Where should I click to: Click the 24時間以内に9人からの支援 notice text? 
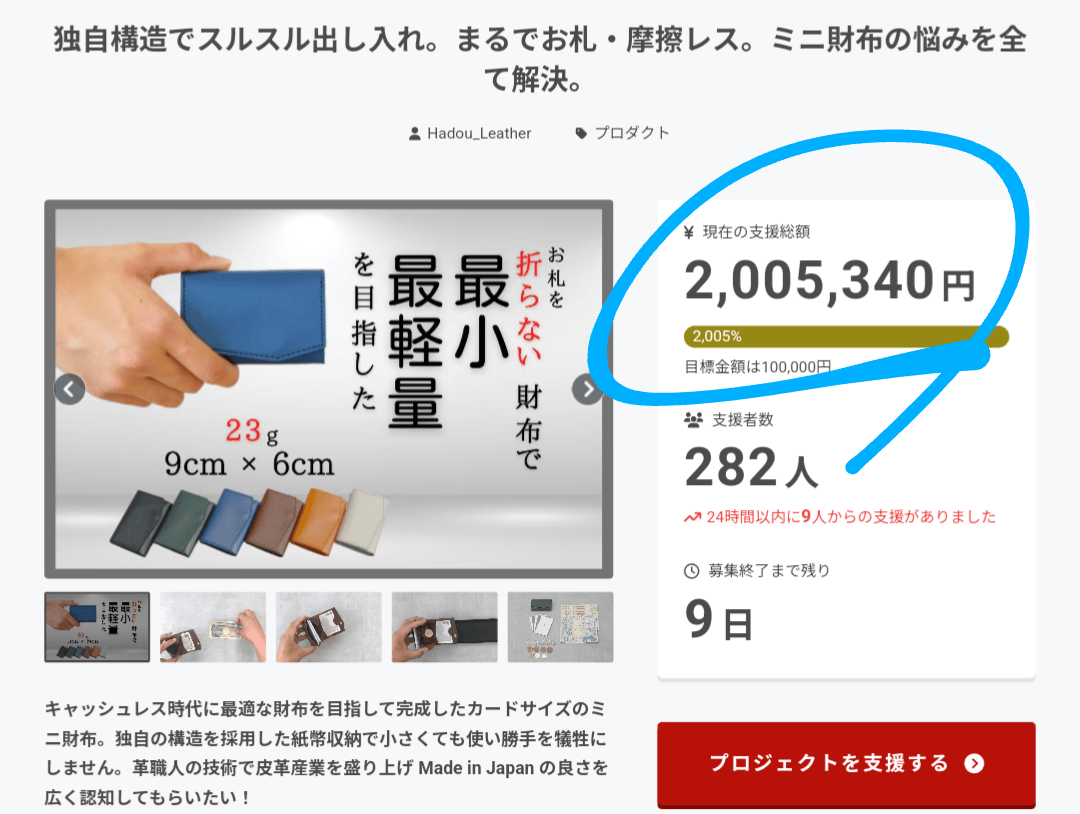(851, 517)
